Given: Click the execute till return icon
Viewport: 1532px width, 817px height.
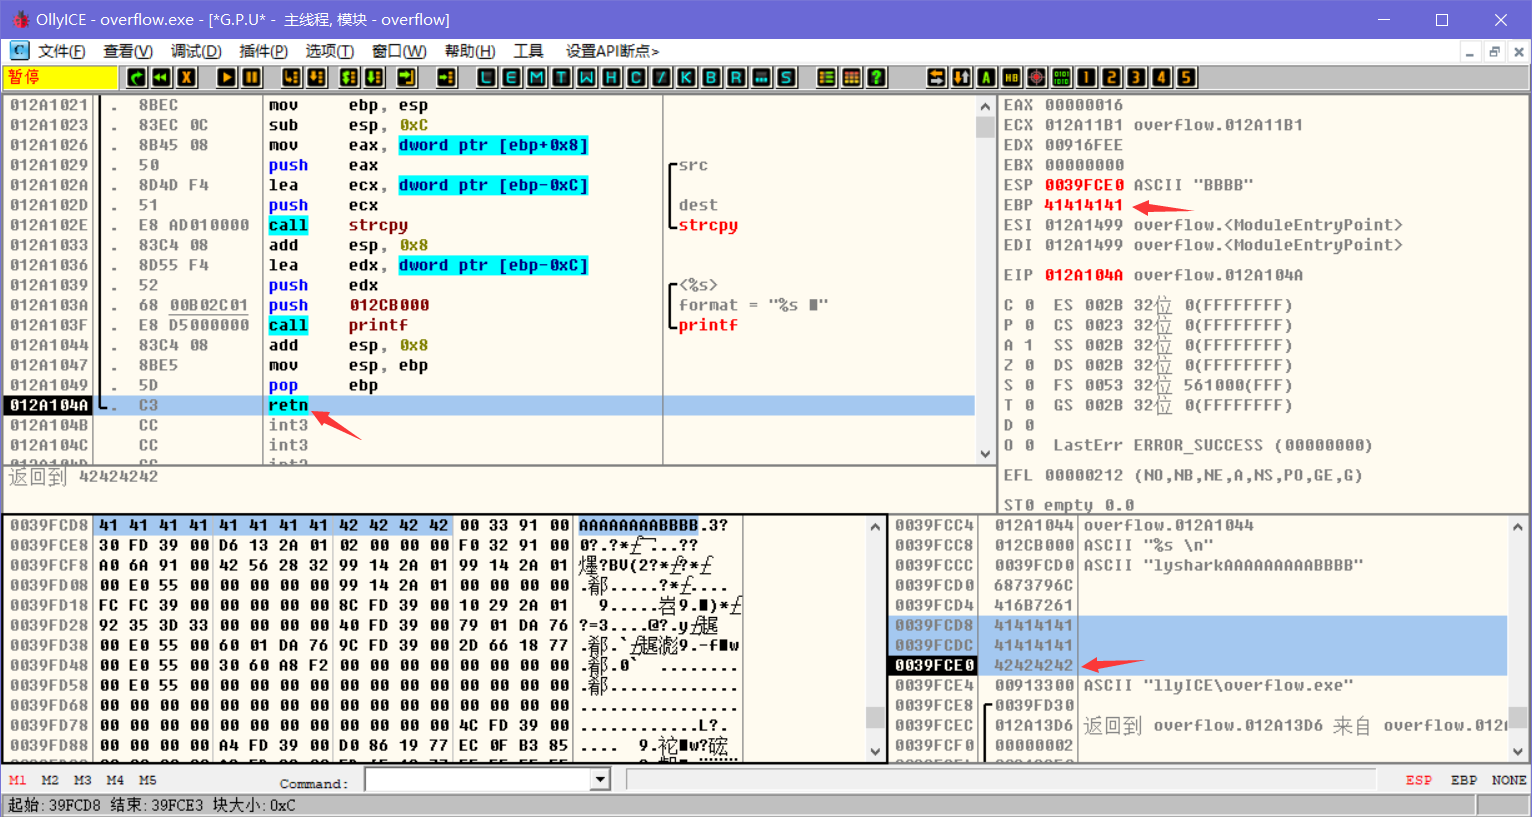Looking at the screenshot, I should coord(407,77).
